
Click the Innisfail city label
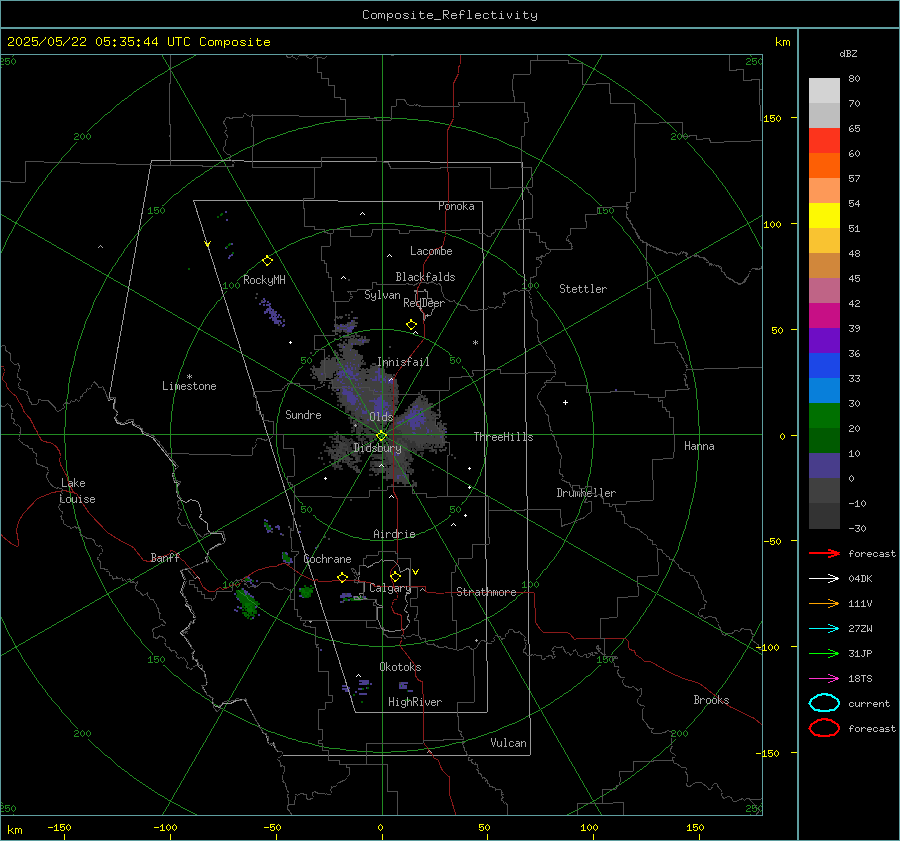[403, 362]
